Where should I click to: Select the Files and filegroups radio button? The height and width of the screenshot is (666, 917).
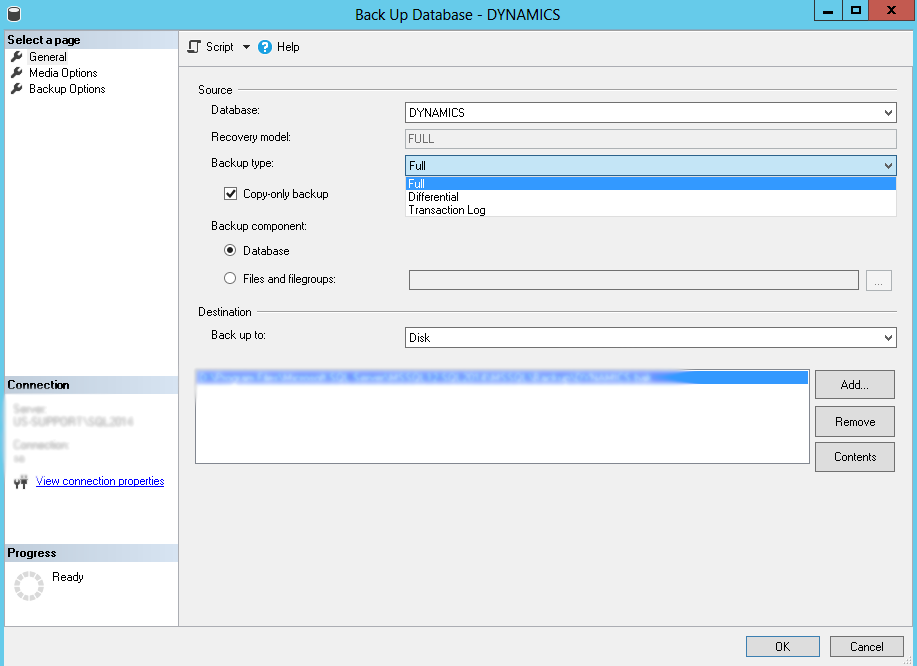[x=230, y=278]
